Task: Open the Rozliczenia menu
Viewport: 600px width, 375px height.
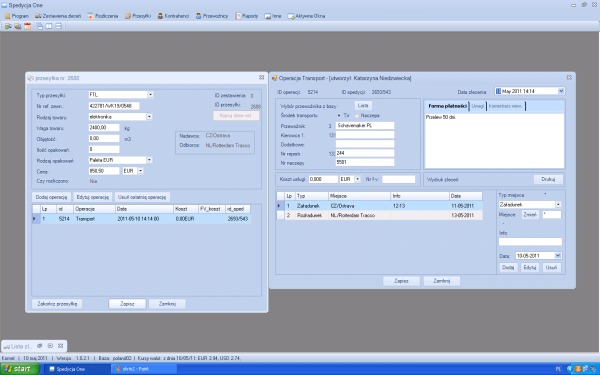Action: click(103, 16)
